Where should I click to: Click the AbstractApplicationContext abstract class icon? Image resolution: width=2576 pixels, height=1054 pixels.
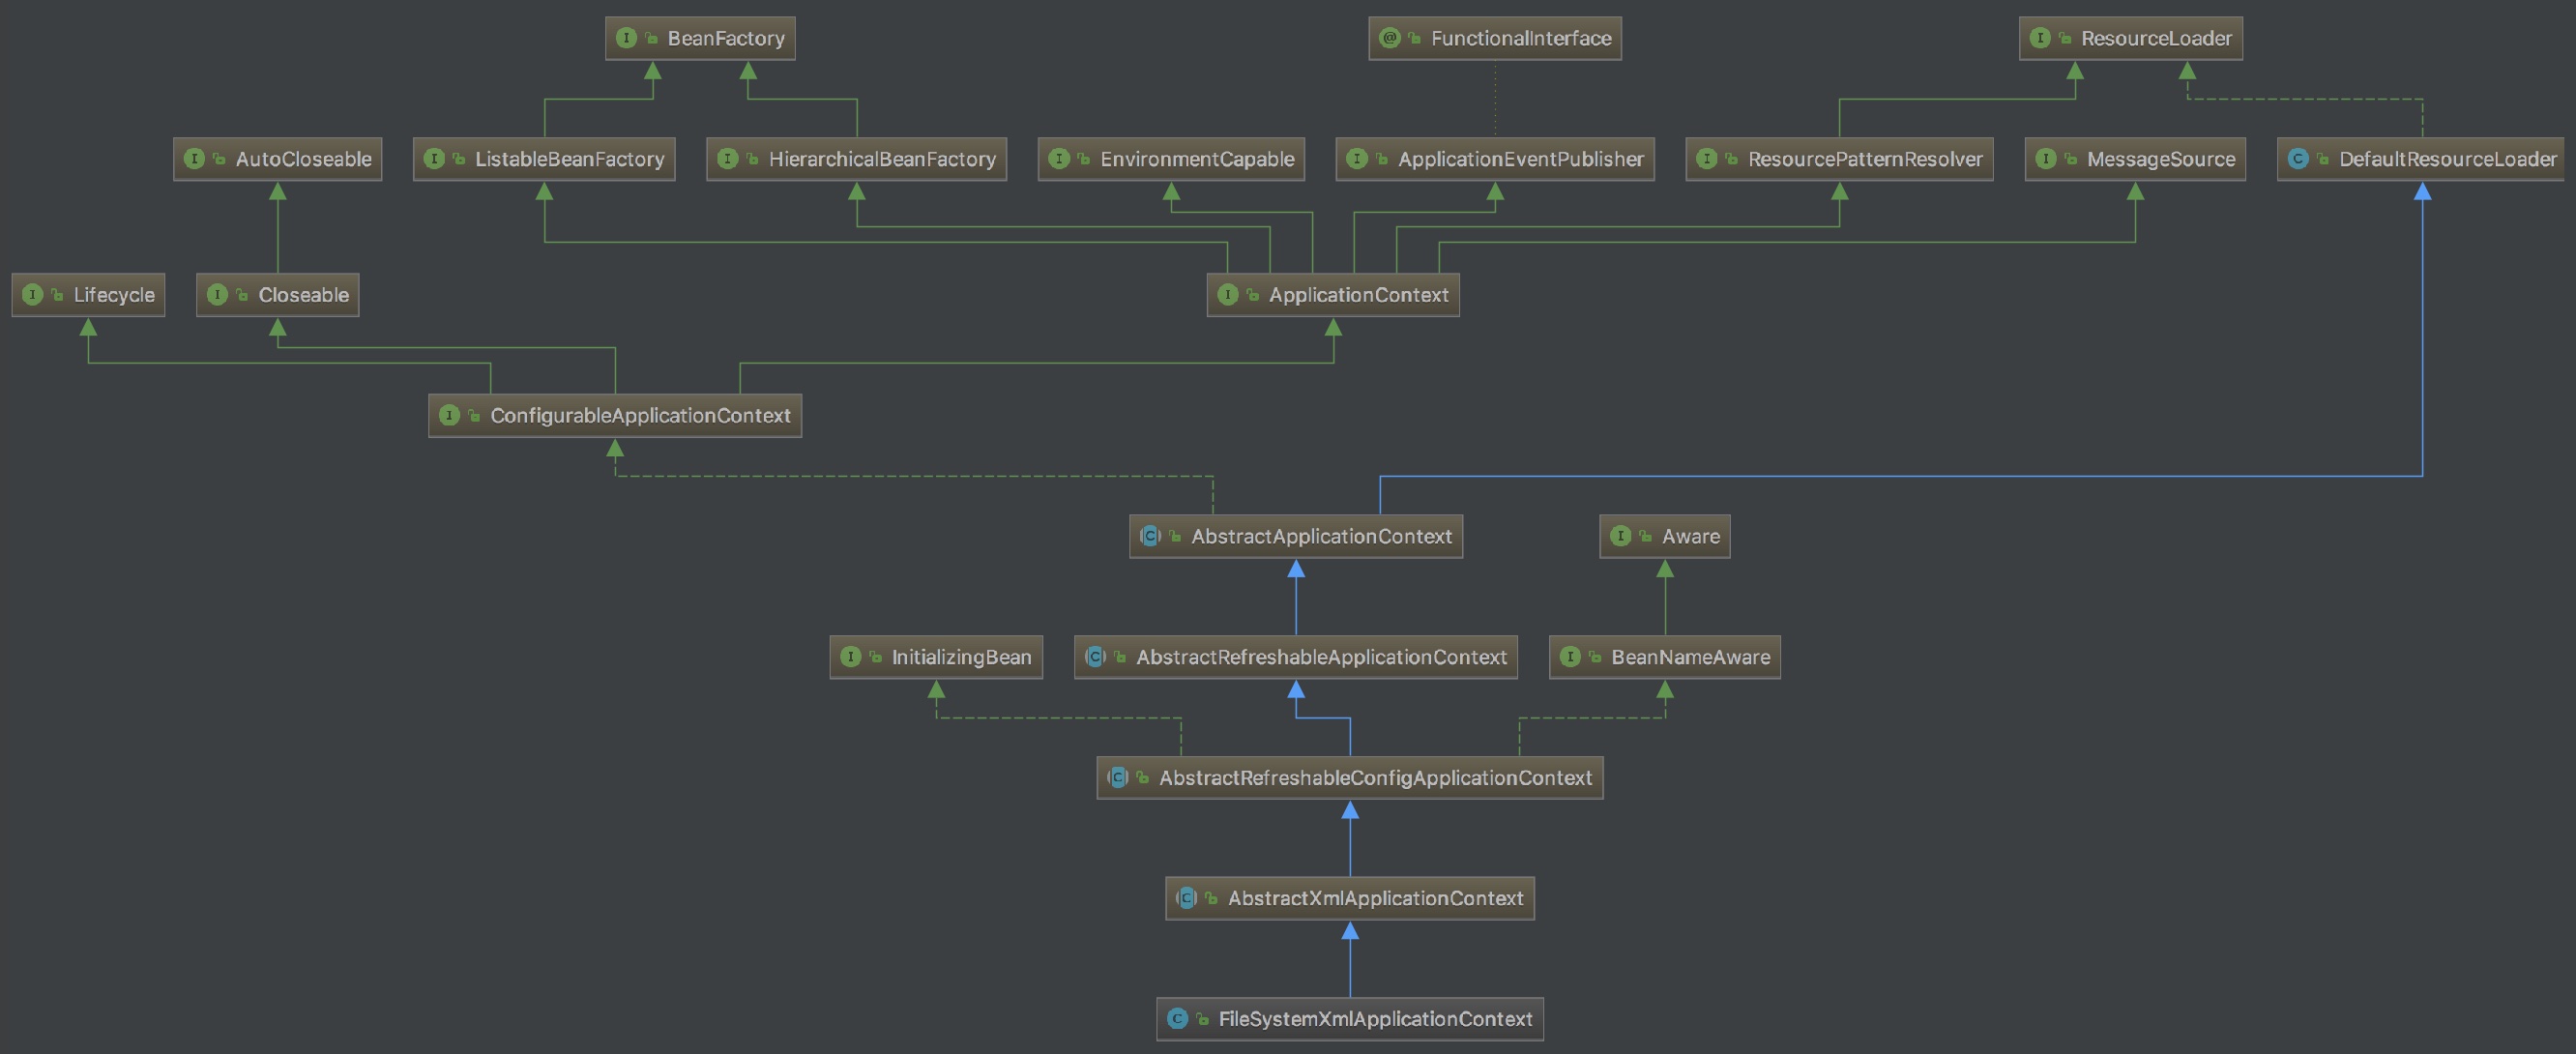point(1150,536)
